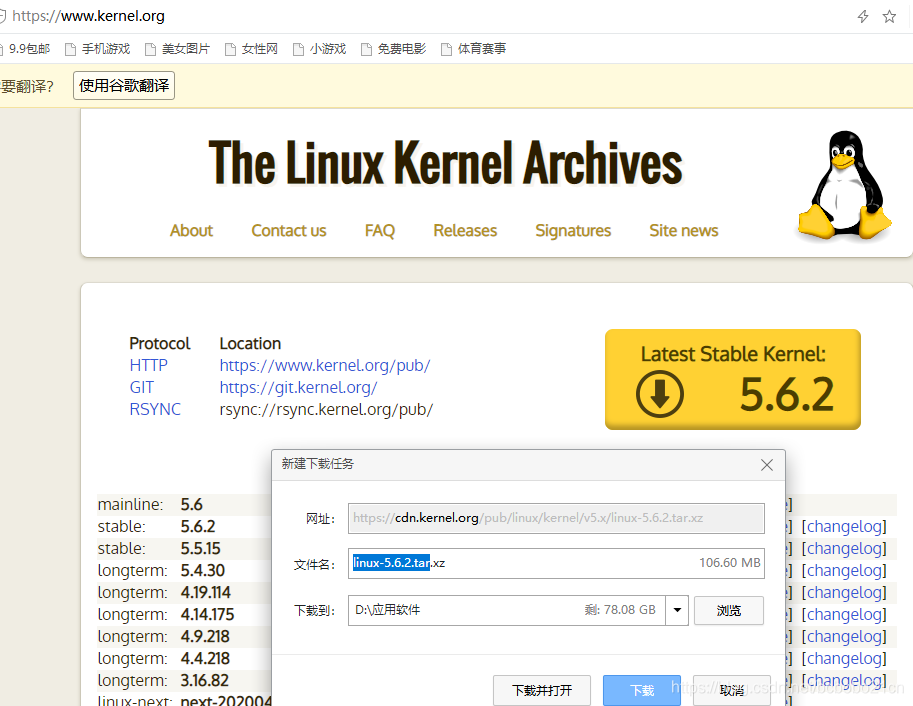Click longterm version 5.4.30 text
This screenshot has height=706, width=913.
point(203,571)
